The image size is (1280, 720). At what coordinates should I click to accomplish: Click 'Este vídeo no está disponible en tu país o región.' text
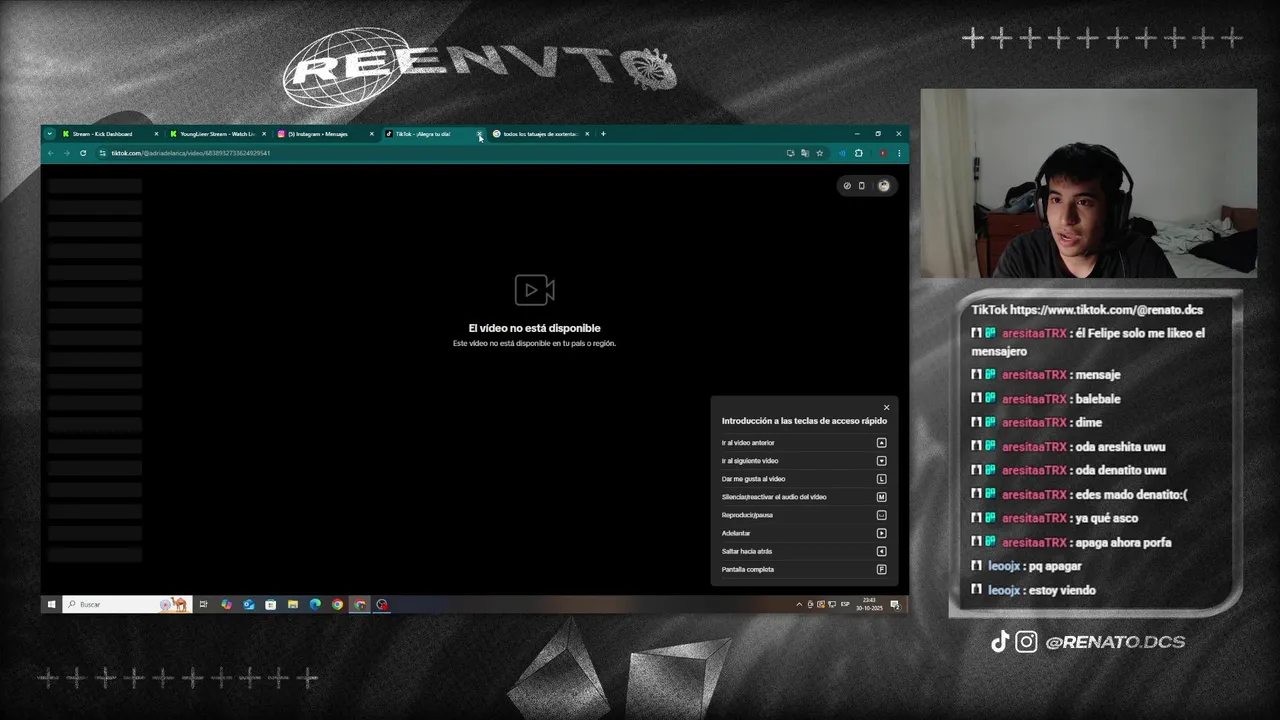pos(534,343)
